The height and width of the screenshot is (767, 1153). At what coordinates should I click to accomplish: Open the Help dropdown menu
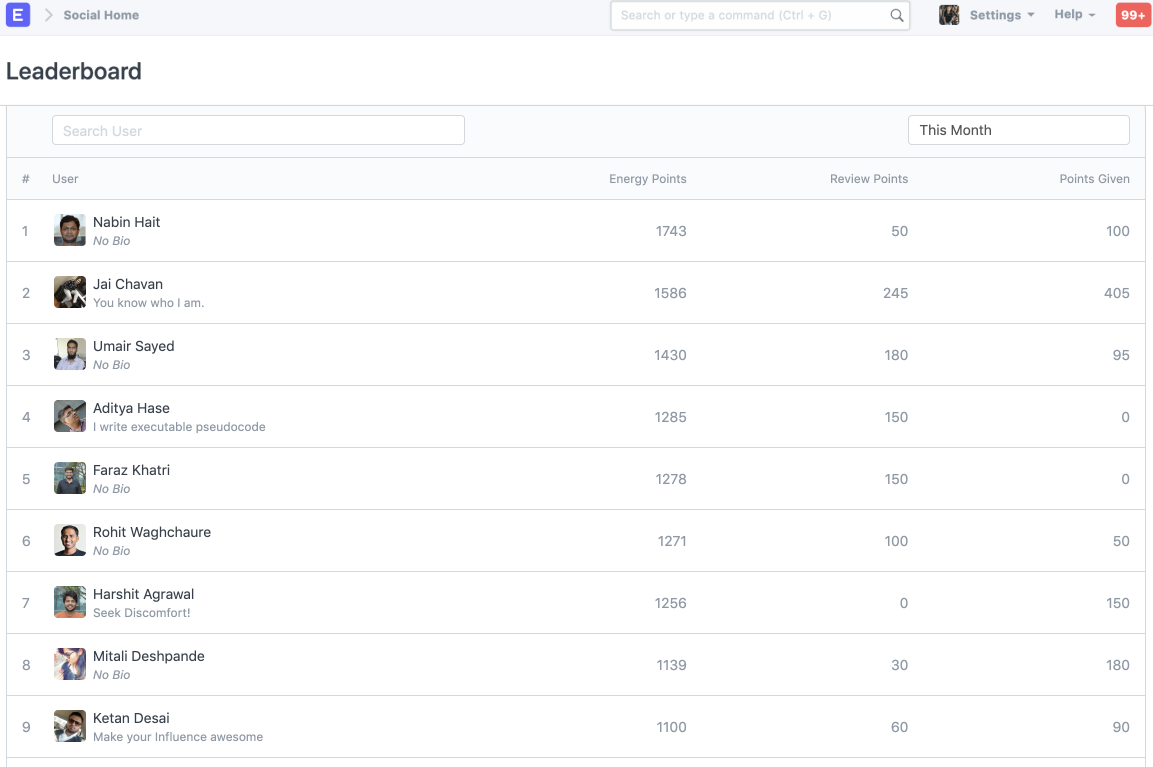1072,15
